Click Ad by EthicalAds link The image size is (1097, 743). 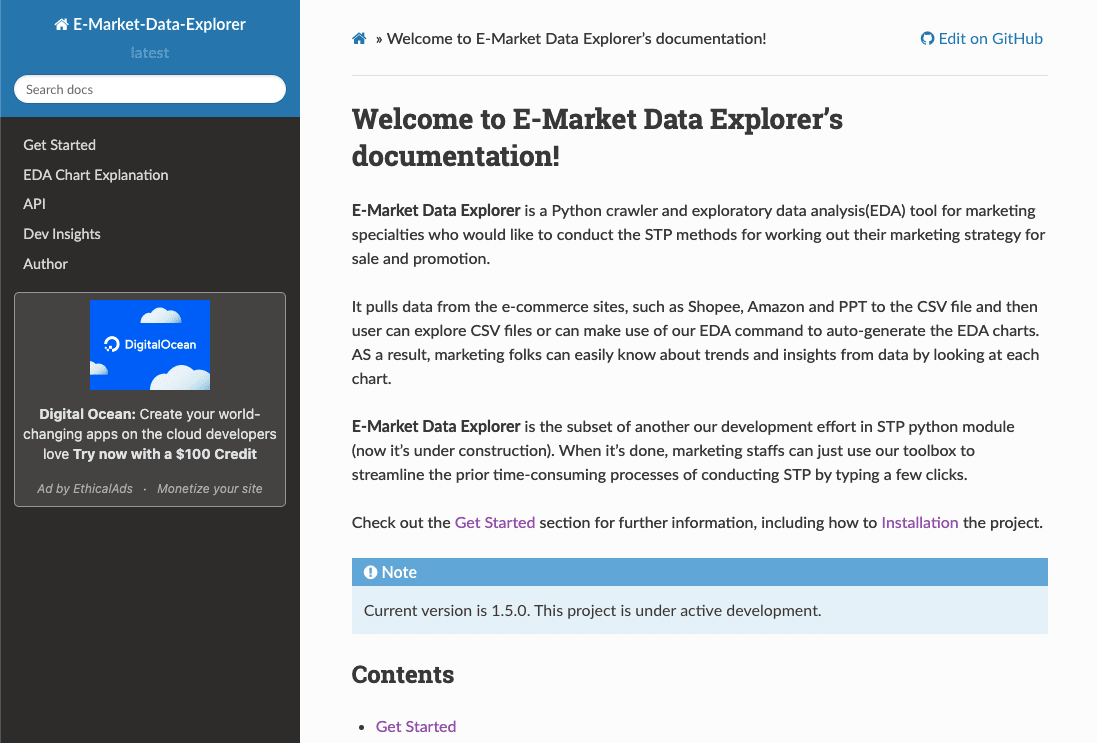(85, 488)
